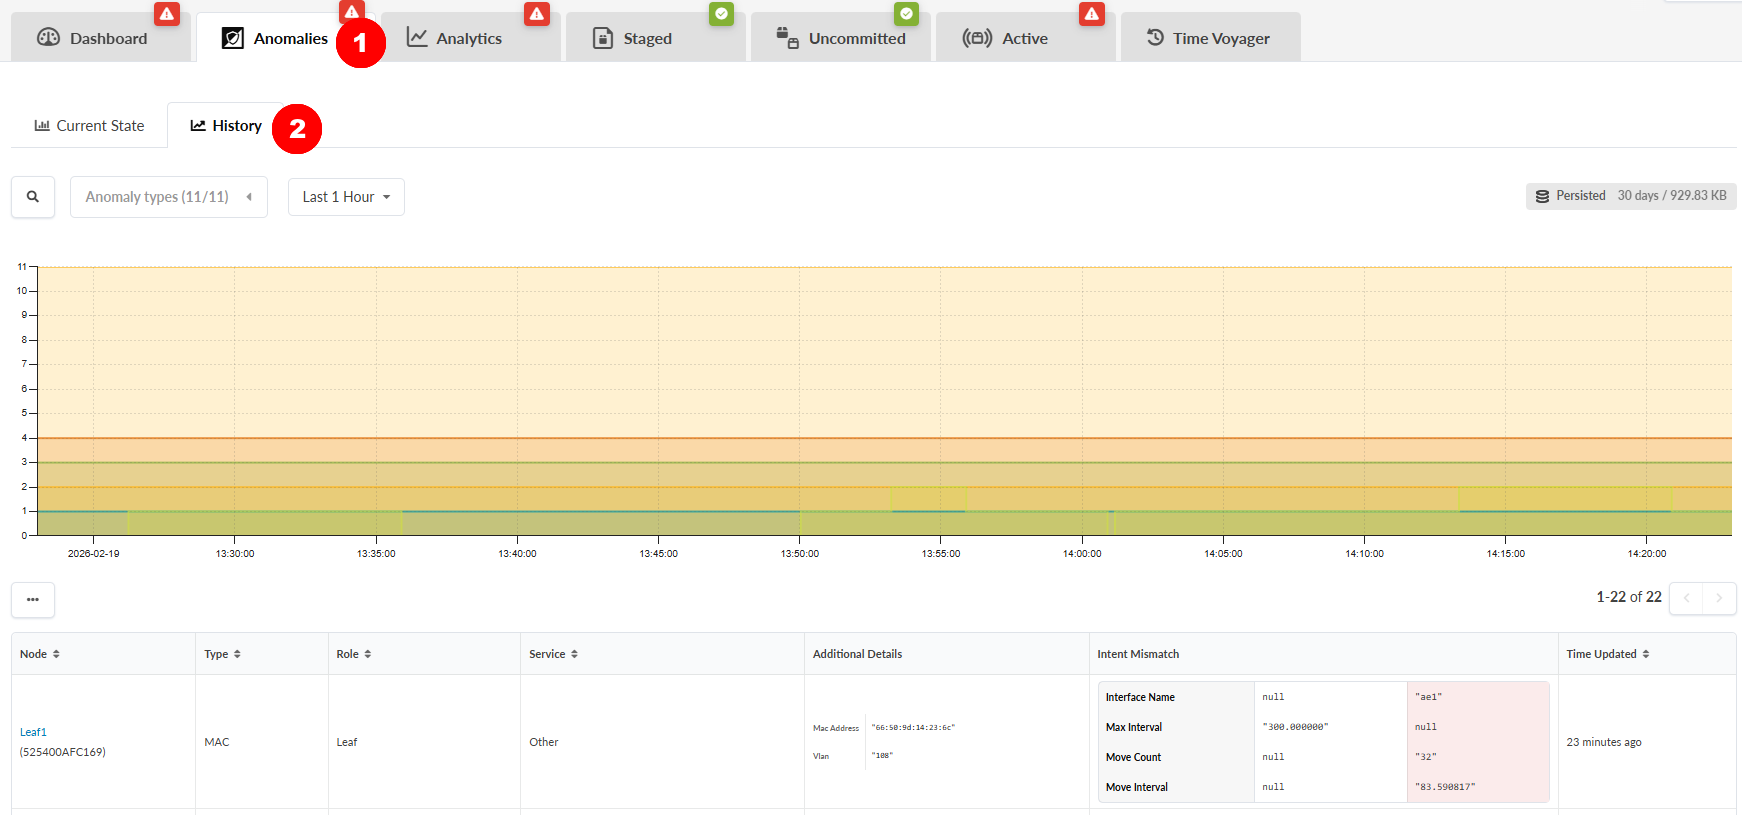1742x815 pixels.
Task: Click the Persisted database icon
Action: (1542, 196)
